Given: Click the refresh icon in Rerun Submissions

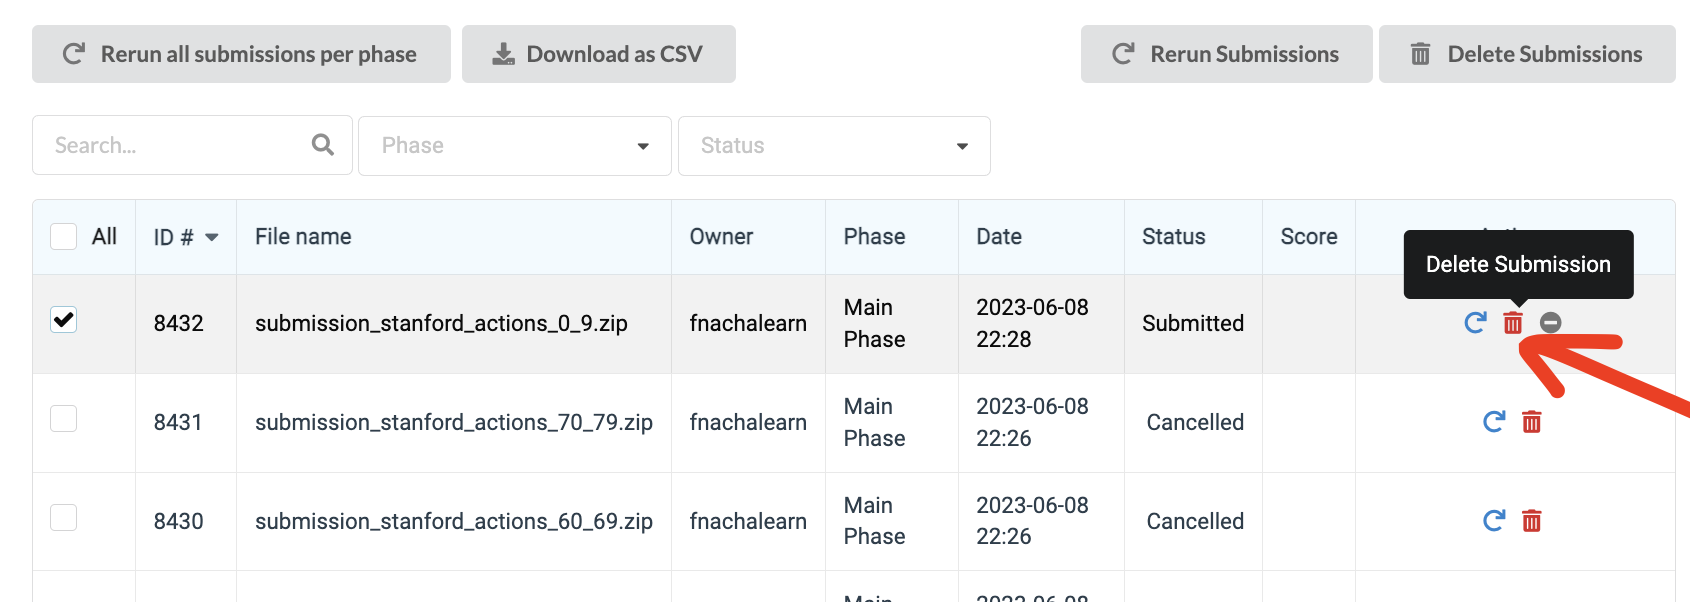Looking at the screenshot, I should [1122, 54].
